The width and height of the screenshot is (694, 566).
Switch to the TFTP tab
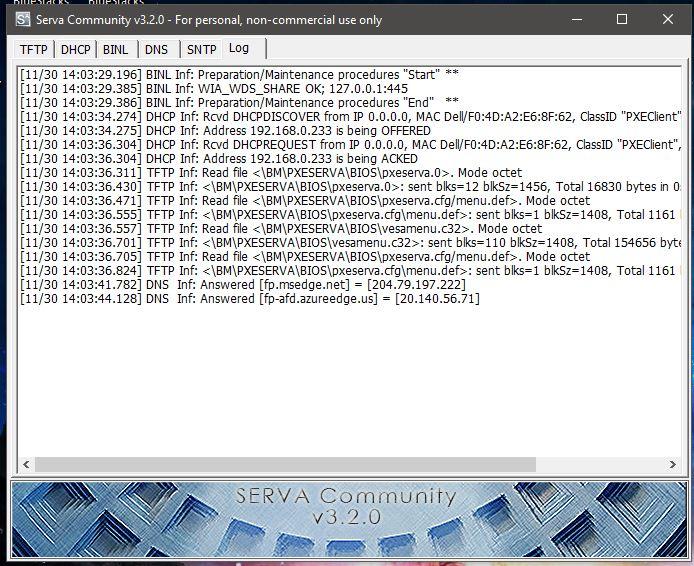(33, 50)
